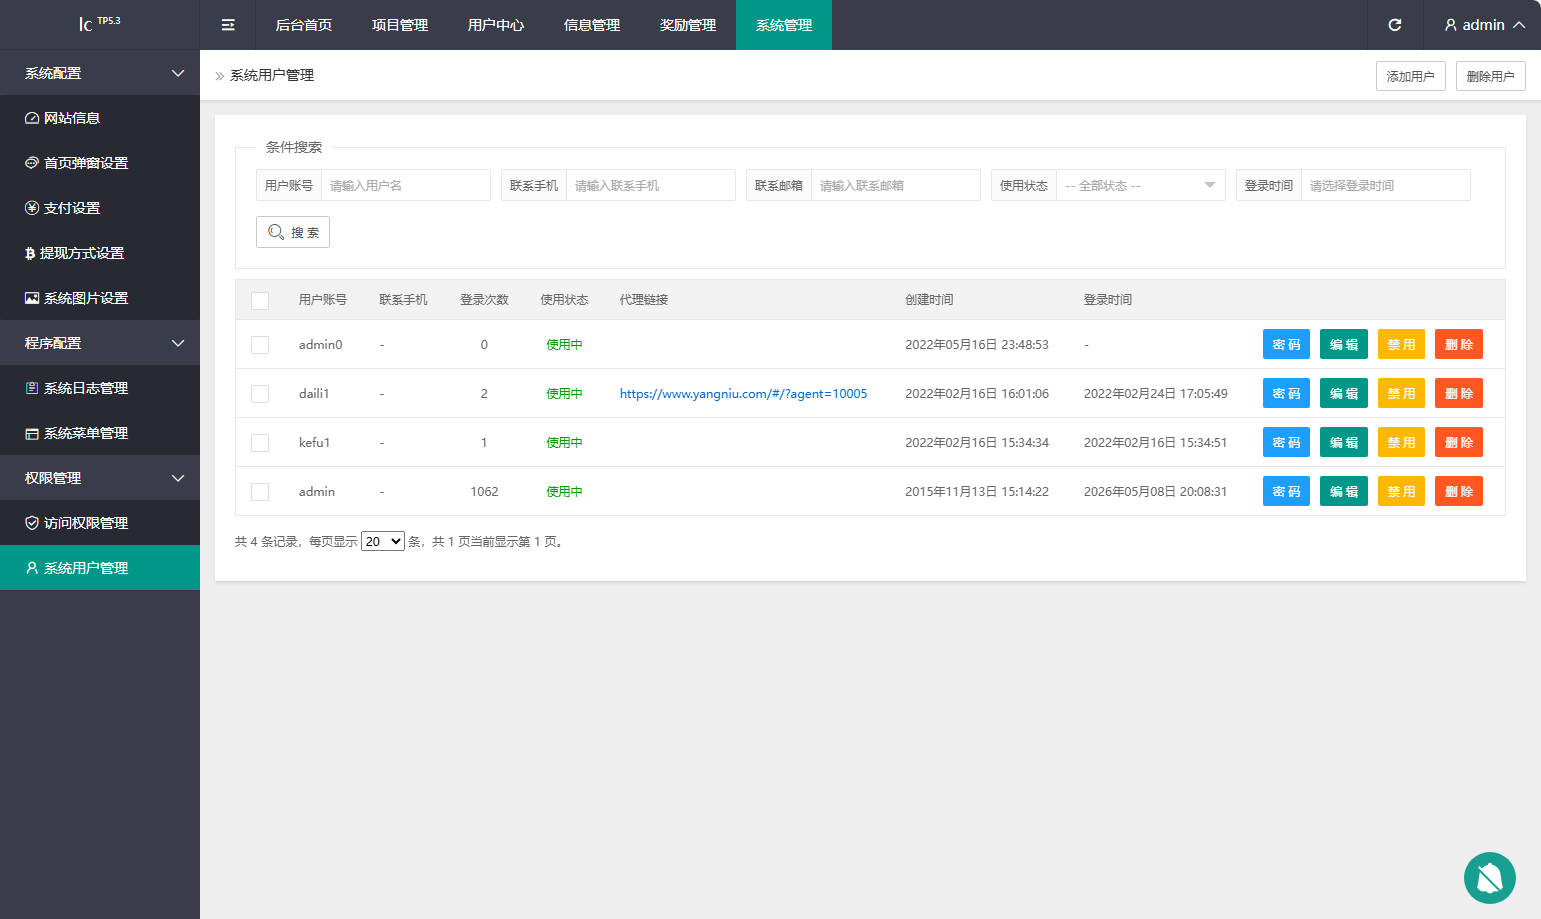Open 提现方式设置 in the sidebar
The width and height of the screenshot is (1541, 919).
pos(100,253)
